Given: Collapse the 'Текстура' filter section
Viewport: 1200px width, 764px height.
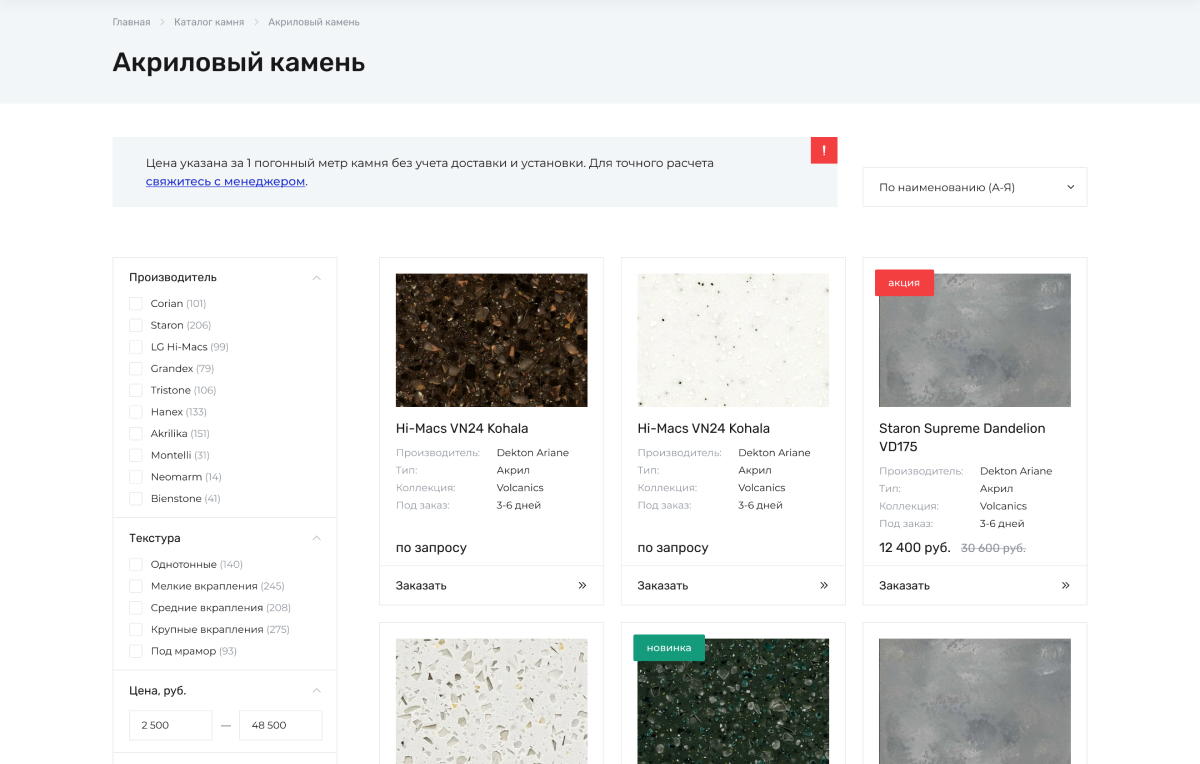Looking at the screenshot, I should click(316, 538).
